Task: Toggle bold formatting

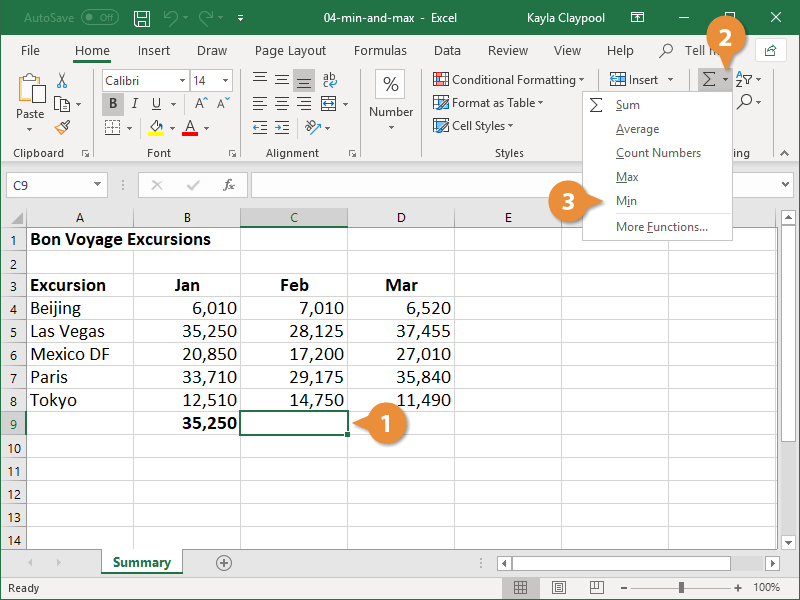Action: [113, 103]
